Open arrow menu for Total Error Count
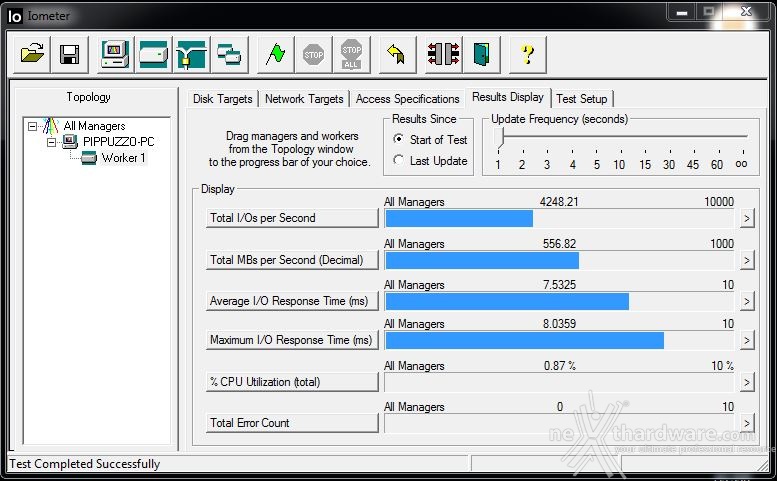 point(747,423)
